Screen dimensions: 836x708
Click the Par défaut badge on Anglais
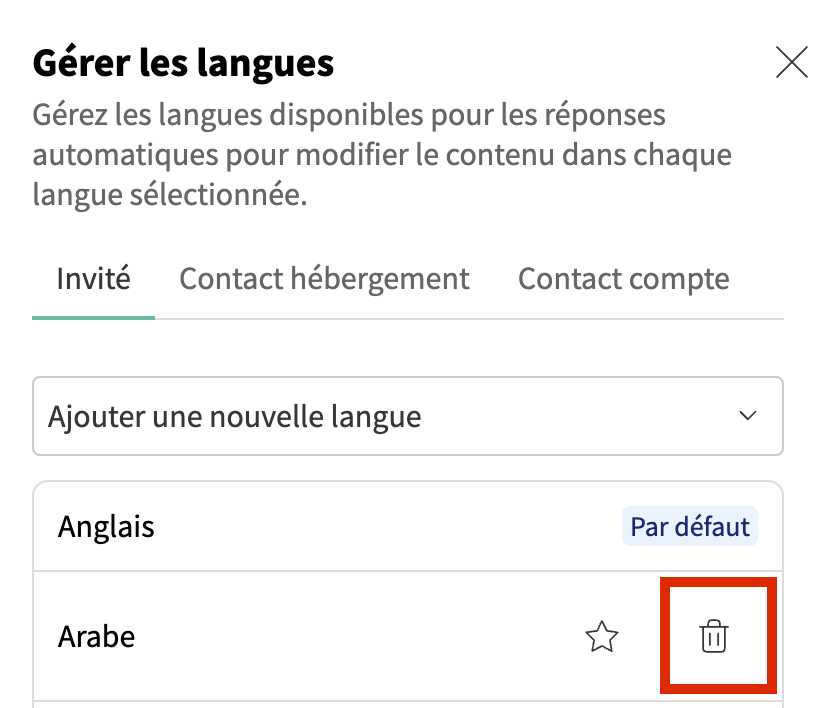tap(689, 526)
